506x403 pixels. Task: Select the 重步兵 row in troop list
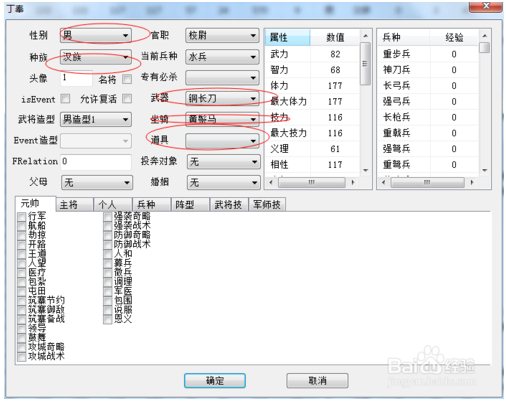click(x=428, y=54)
